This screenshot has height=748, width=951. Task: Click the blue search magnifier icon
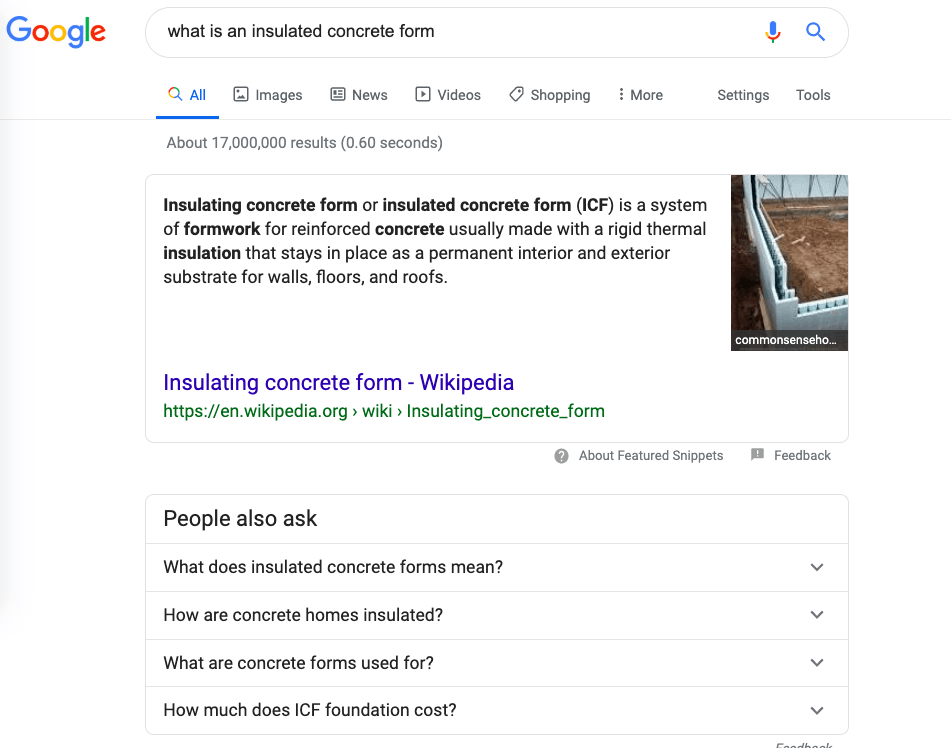[x=816, y=32]
